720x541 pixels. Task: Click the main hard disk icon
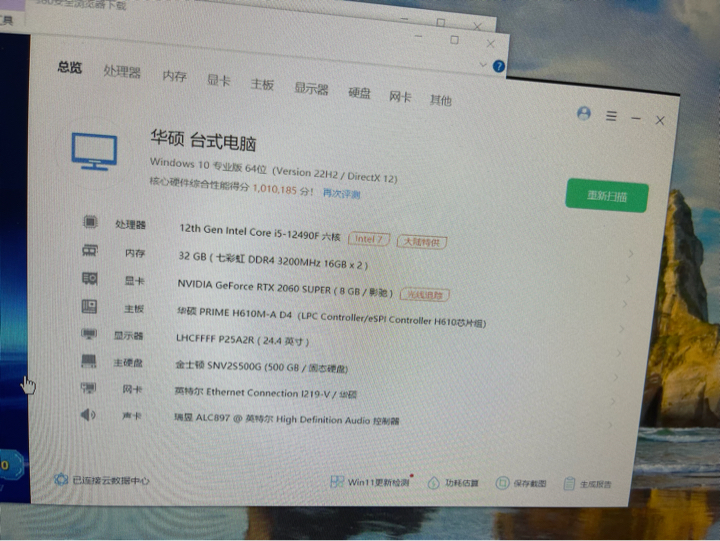pos(89,361)
